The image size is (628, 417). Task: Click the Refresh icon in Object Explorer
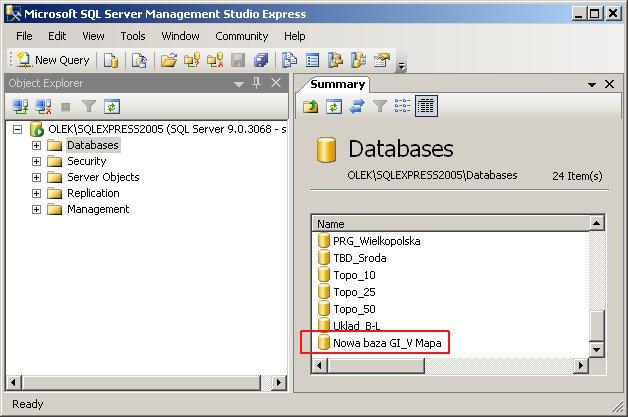click(x=112, y=107)
